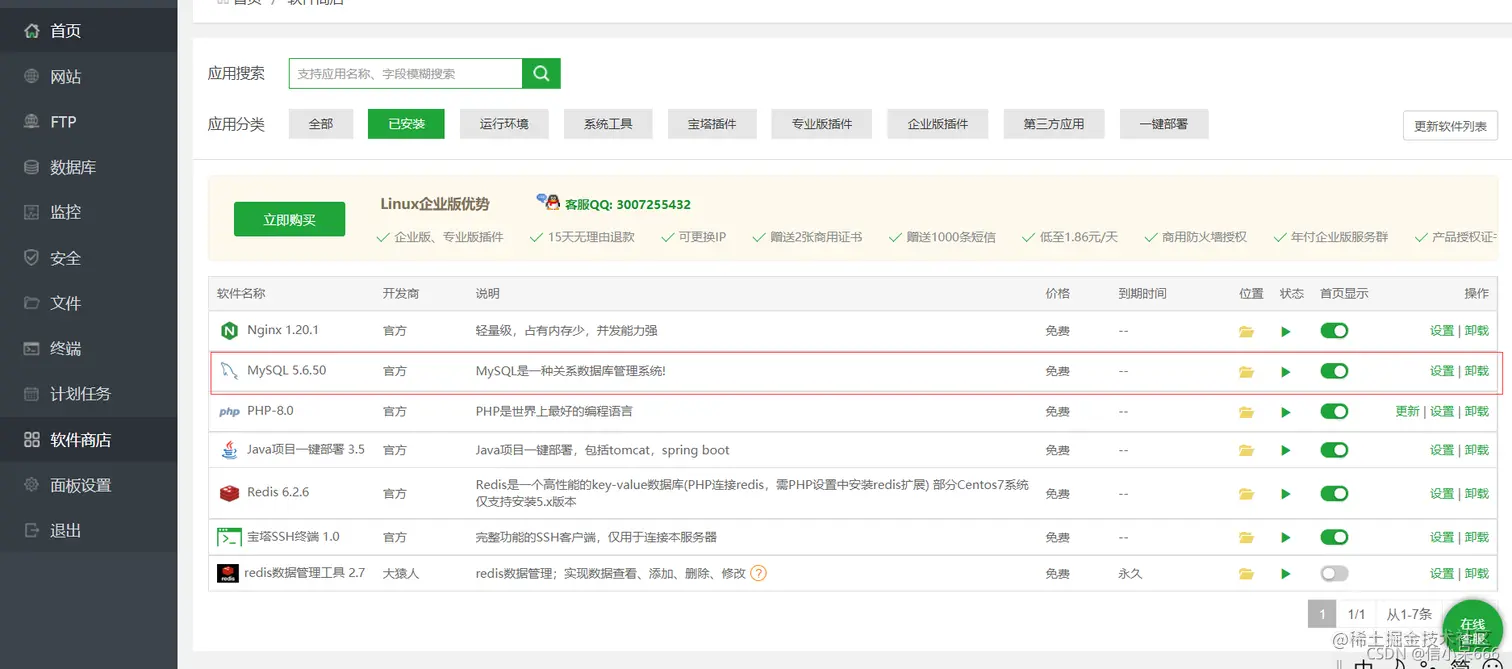Toggle PHP-8.0 homepage display switch
This screenshot has width=1512, height=669.
[1334, 411]
